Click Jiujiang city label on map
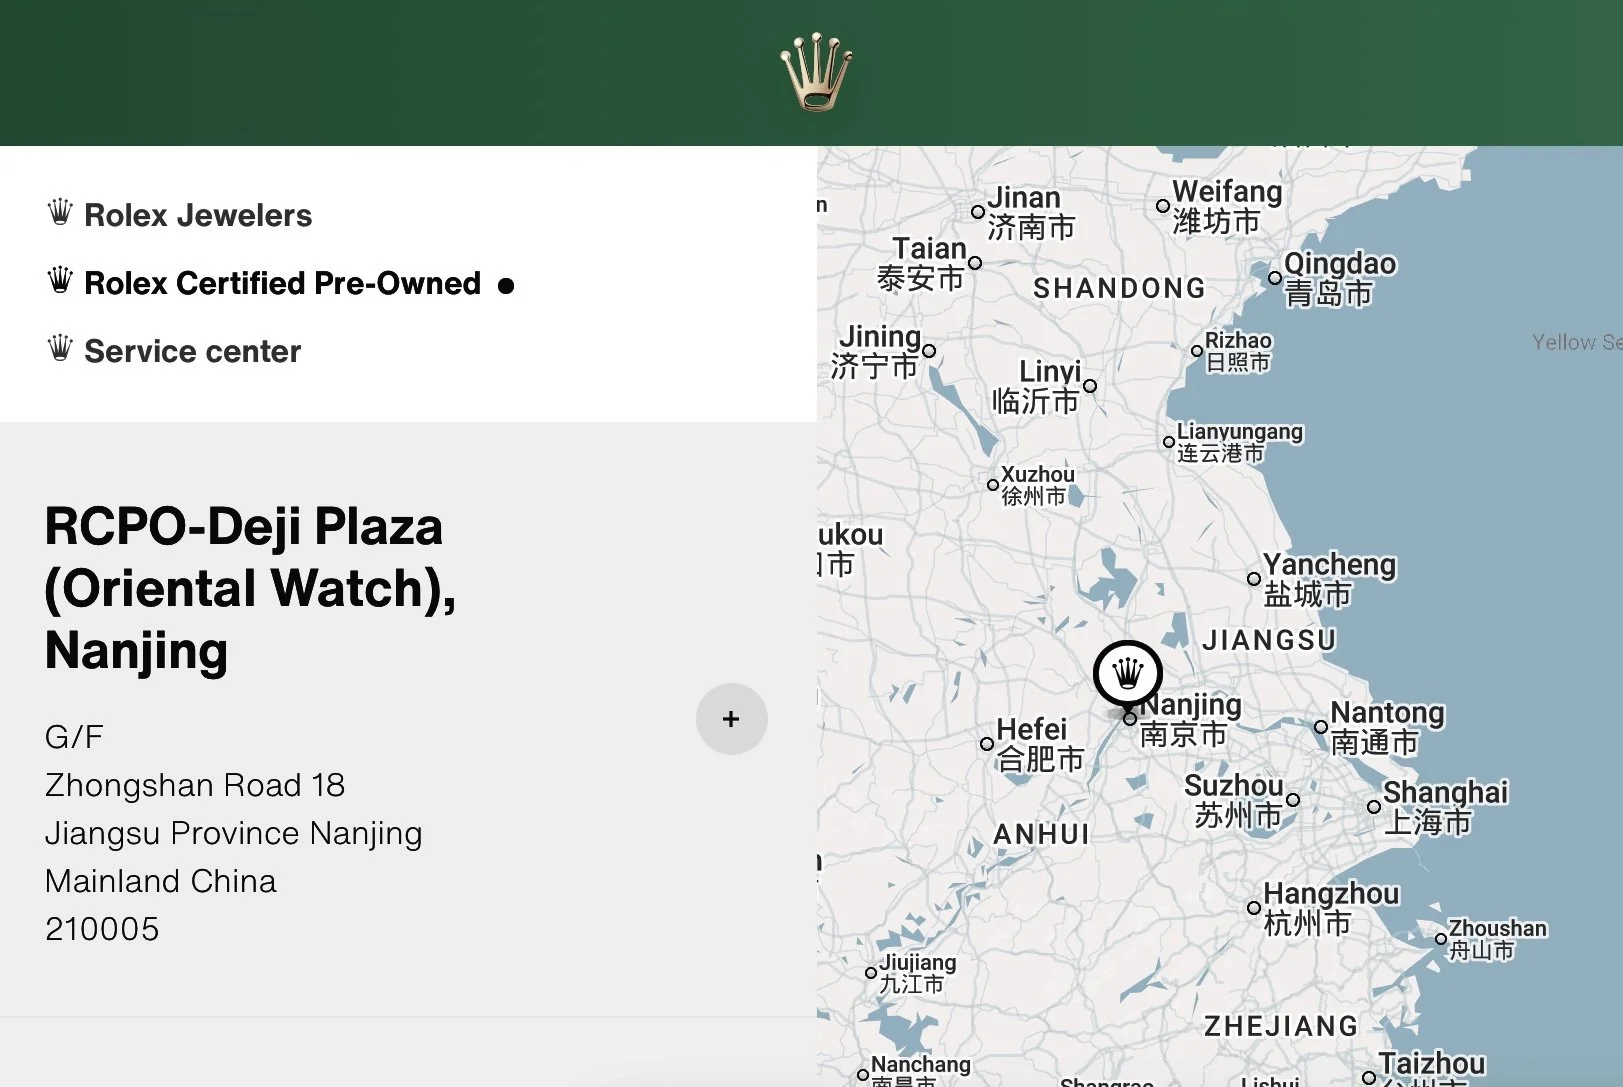Image resolution: width=1623 pixels, height=1087 pixels. click(917, 973)
